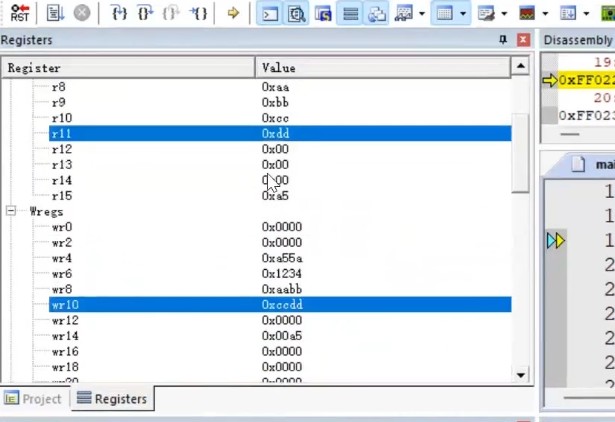Click the Registers panel scrollbar down arrow
Screen dimensions: 615x422
point(520,374)
